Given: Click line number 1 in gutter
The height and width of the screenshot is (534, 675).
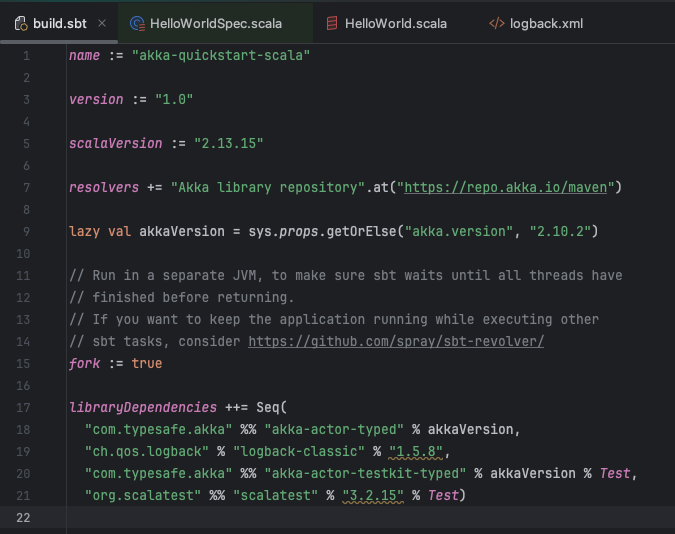Looking at the screenshot, I should point(26,56).
